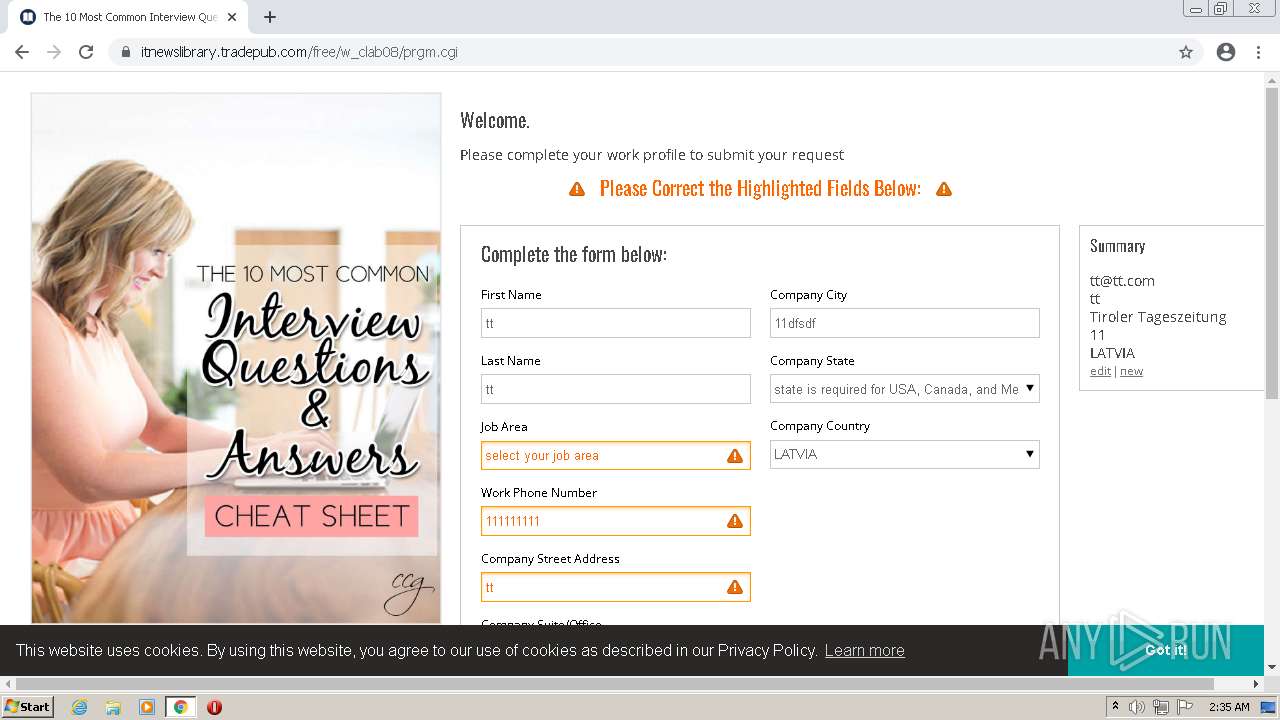The image size is (1280, 720).
Task: Bookmark this page with the star icon
Action: point(1186,52)
